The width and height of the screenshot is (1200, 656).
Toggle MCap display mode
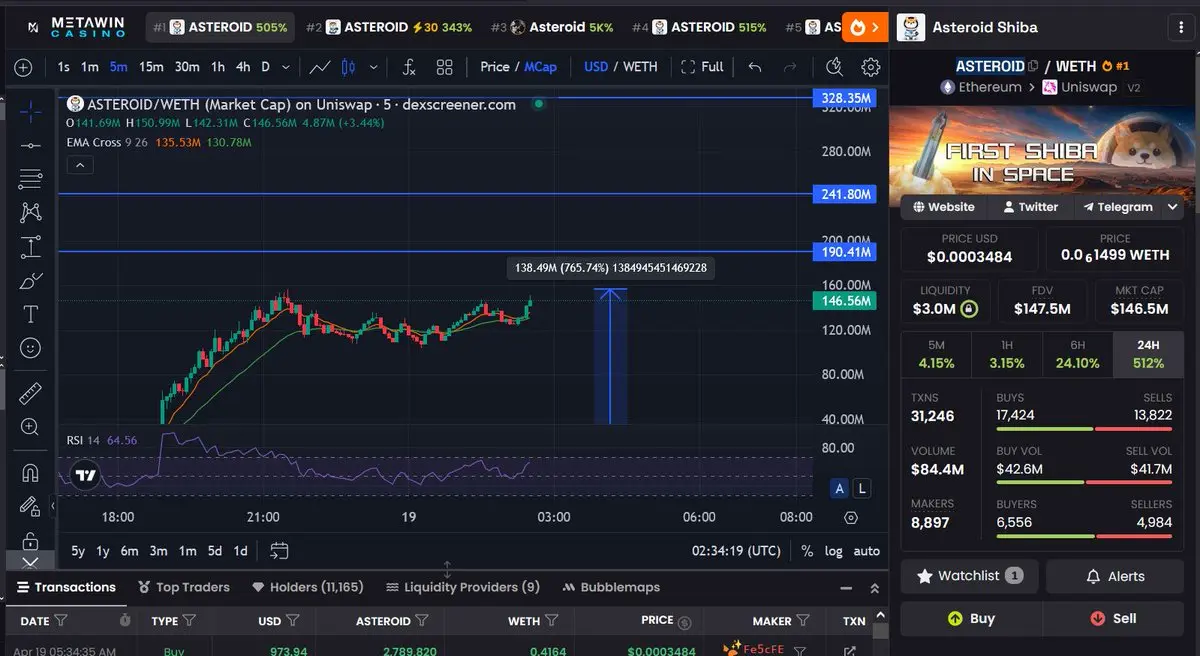pos(541,67)
